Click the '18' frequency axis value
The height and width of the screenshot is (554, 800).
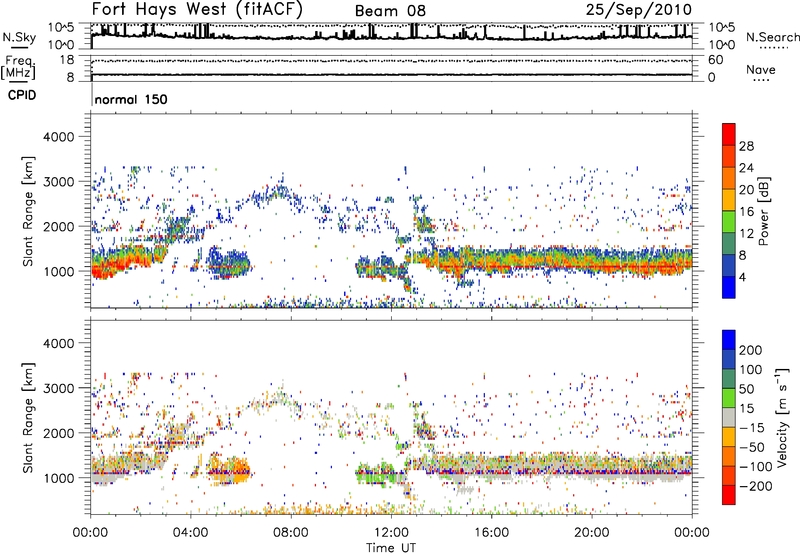pyautogui.click(x=67, y=60)
